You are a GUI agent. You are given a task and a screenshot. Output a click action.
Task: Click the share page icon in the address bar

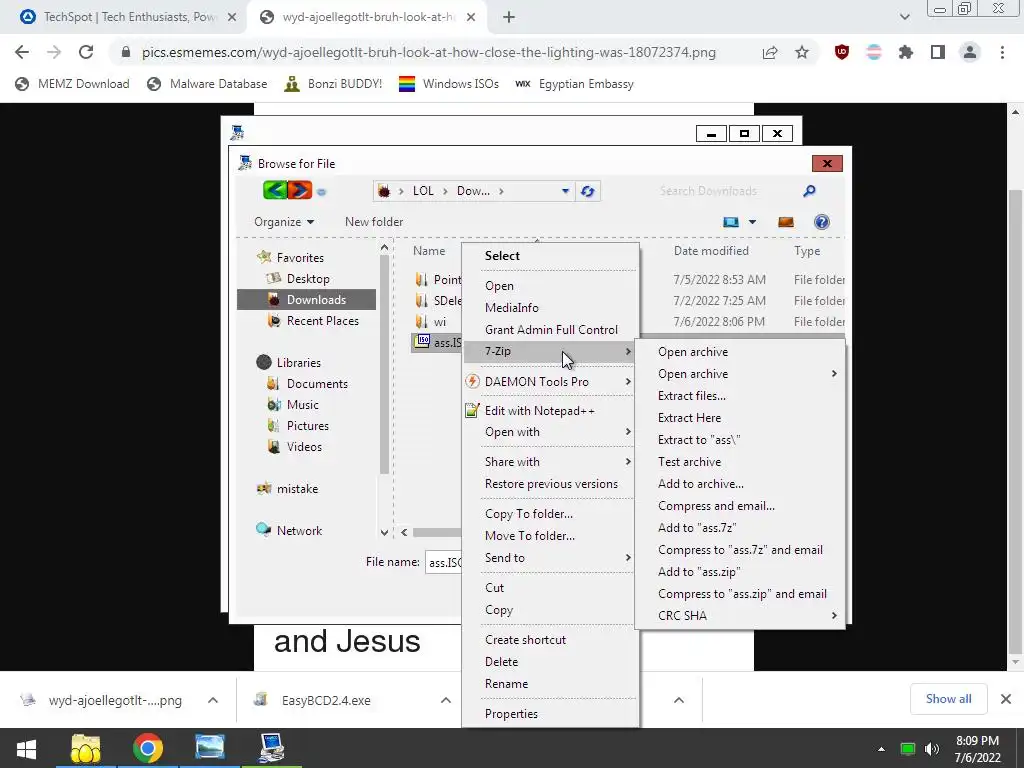pos(770,52)
